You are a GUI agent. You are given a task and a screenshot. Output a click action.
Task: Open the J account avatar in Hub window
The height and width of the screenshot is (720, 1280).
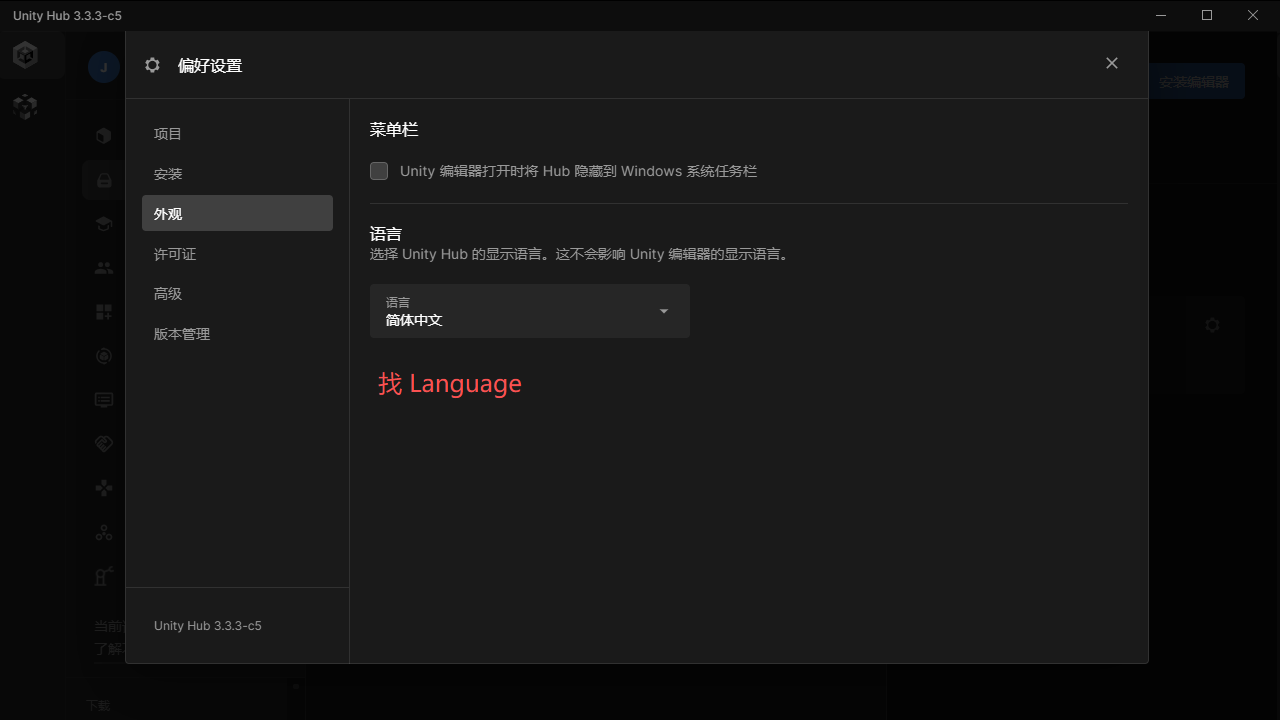click(x=104, y=67)
